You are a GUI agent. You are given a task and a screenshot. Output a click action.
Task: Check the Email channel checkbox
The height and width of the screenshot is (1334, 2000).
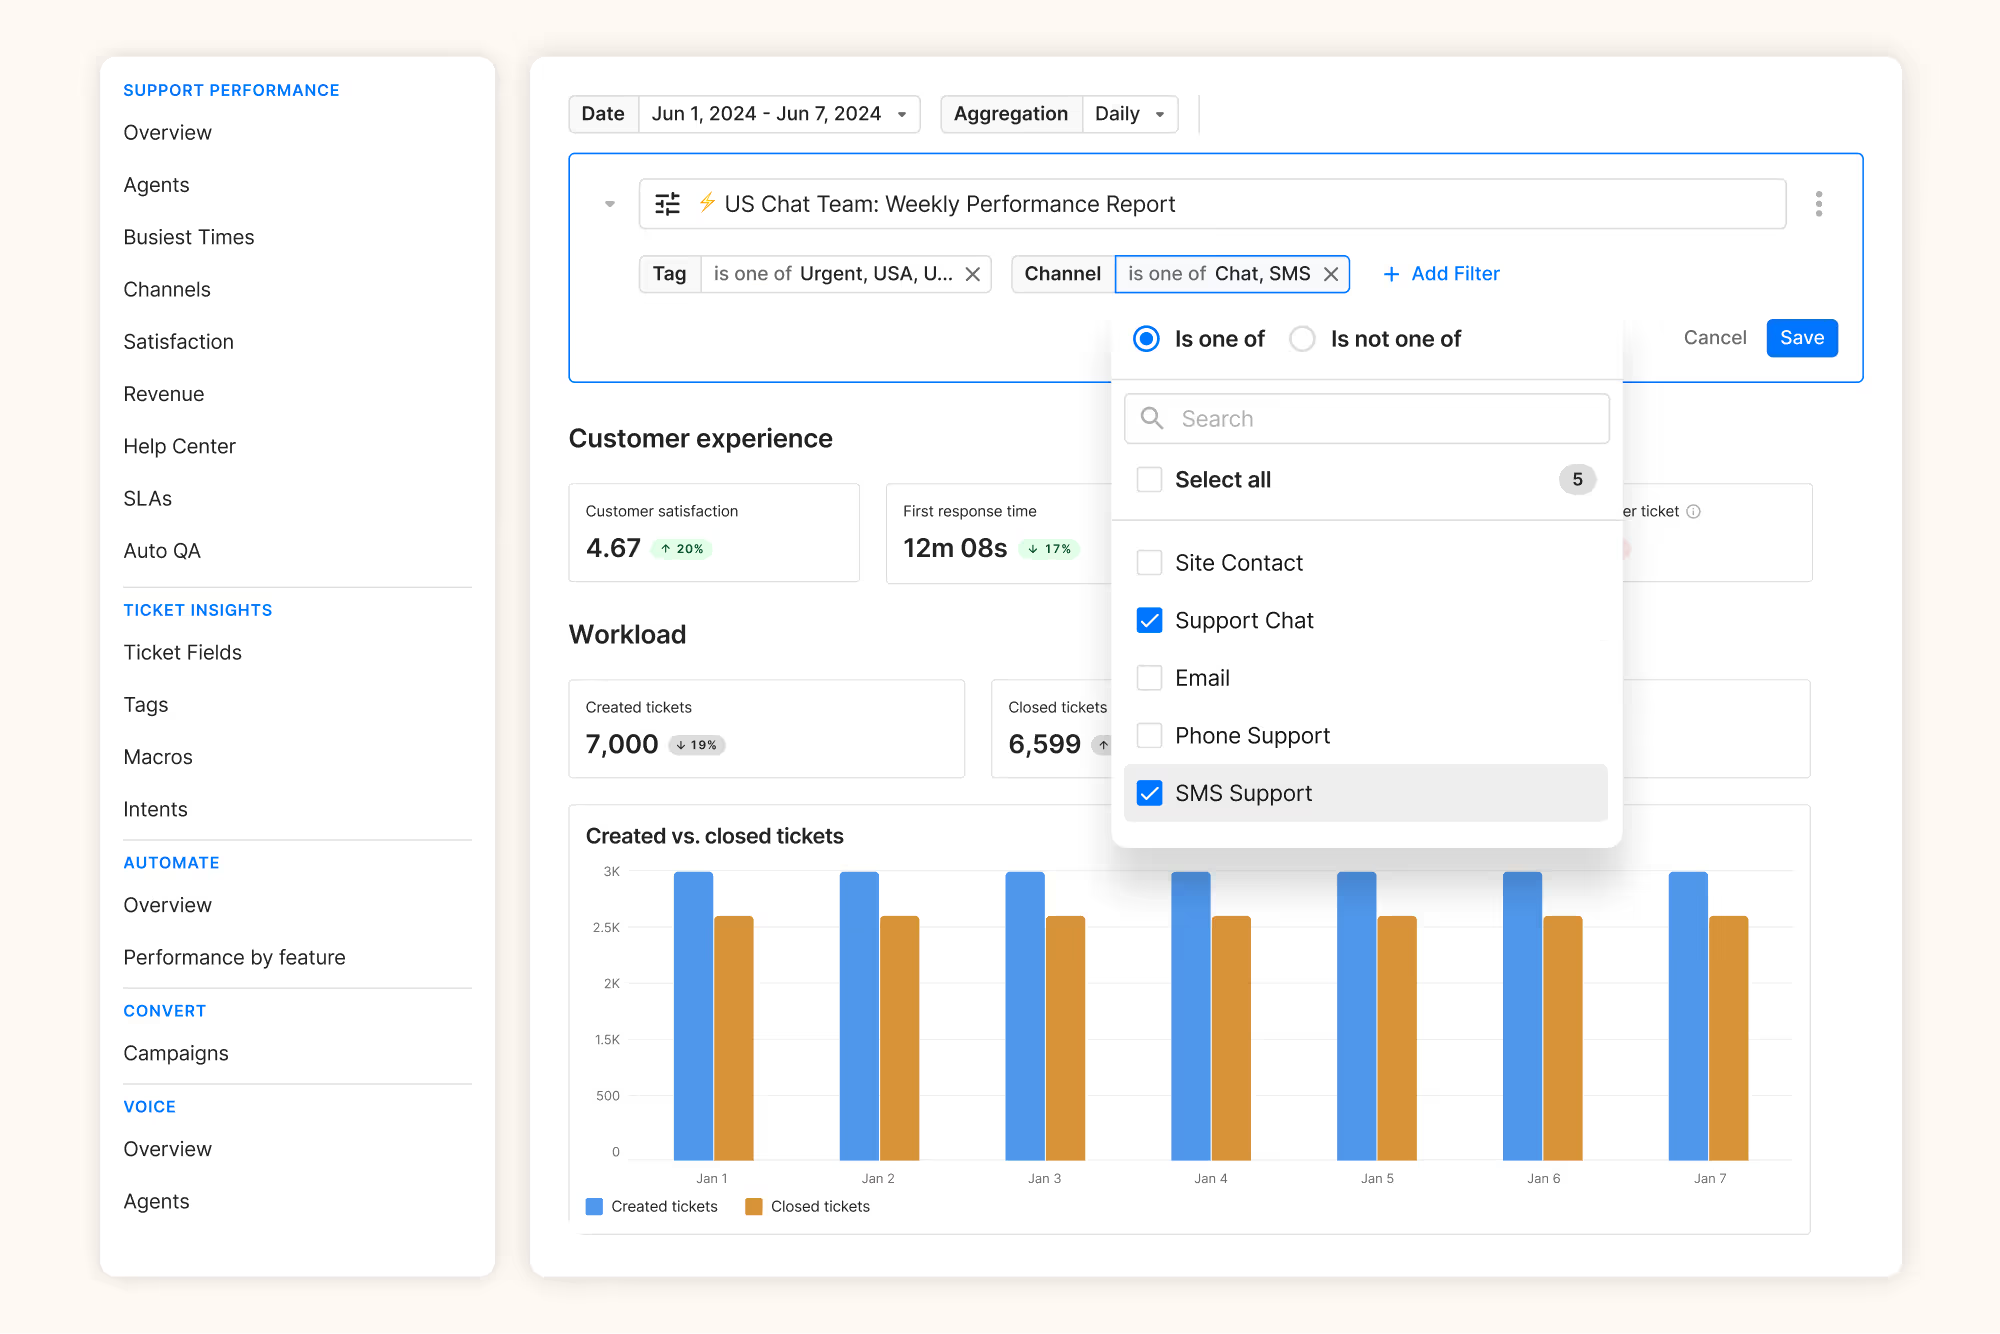(1149, 677)
